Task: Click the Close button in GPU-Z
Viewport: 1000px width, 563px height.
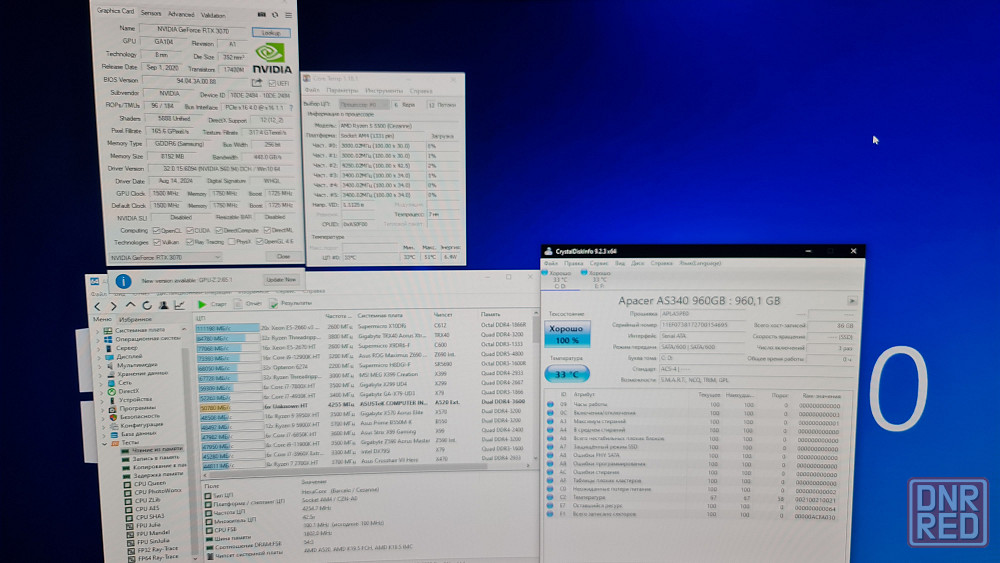Action: pos(283,256)
